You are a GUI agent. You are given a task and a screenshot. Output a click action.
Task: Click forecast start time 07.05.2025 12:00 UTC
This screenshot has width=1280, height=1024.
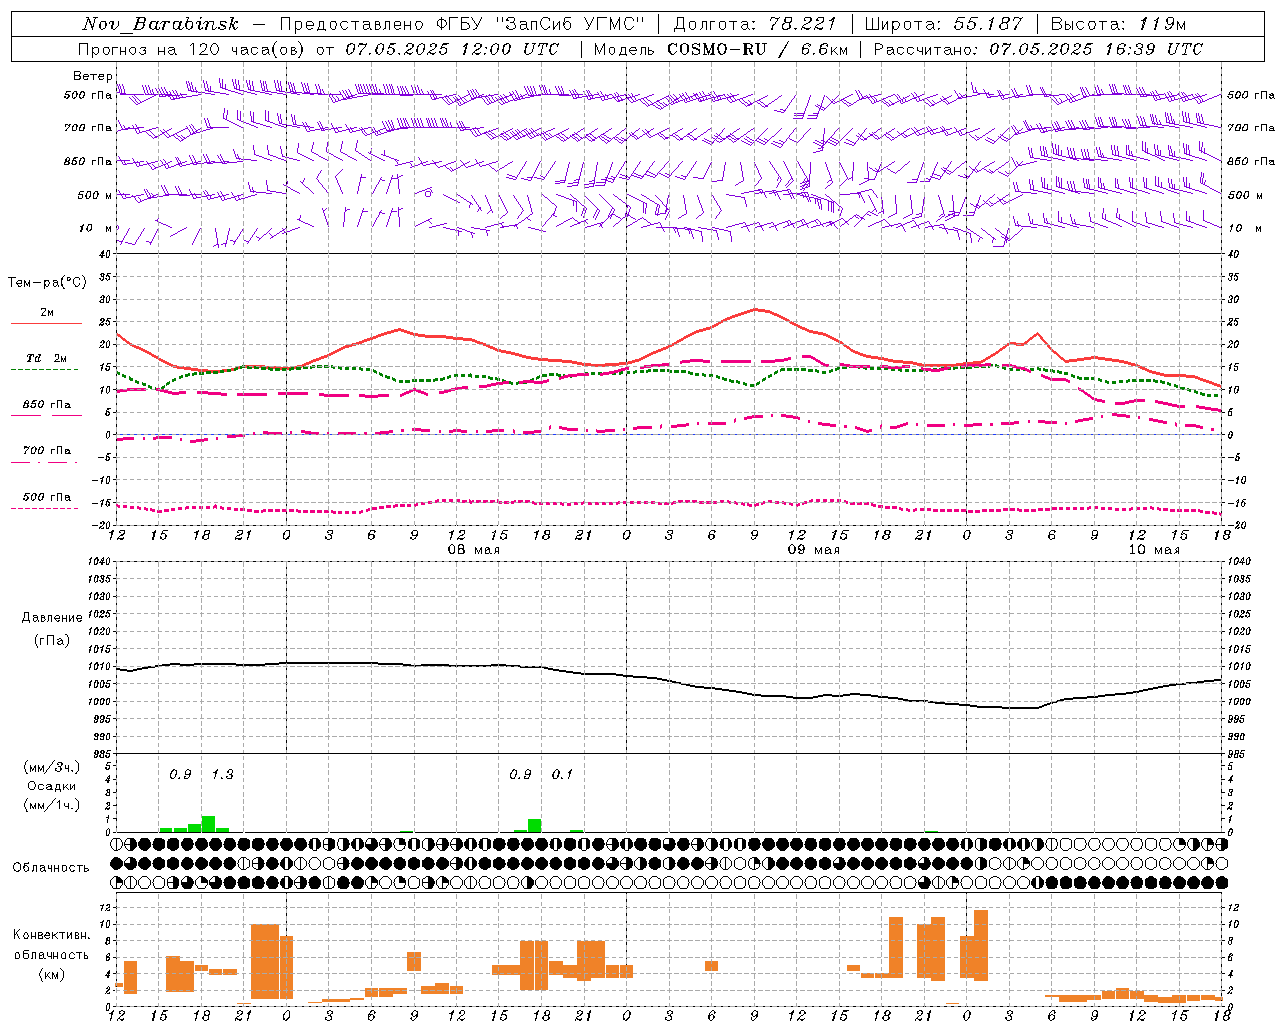[x=452, y=49]
